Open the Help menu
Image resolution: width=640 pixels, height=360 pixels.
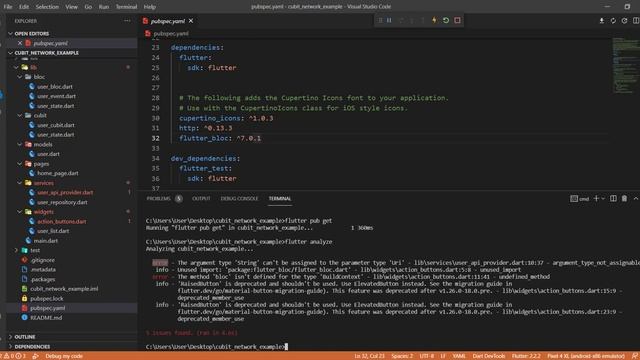pos(149,7)
